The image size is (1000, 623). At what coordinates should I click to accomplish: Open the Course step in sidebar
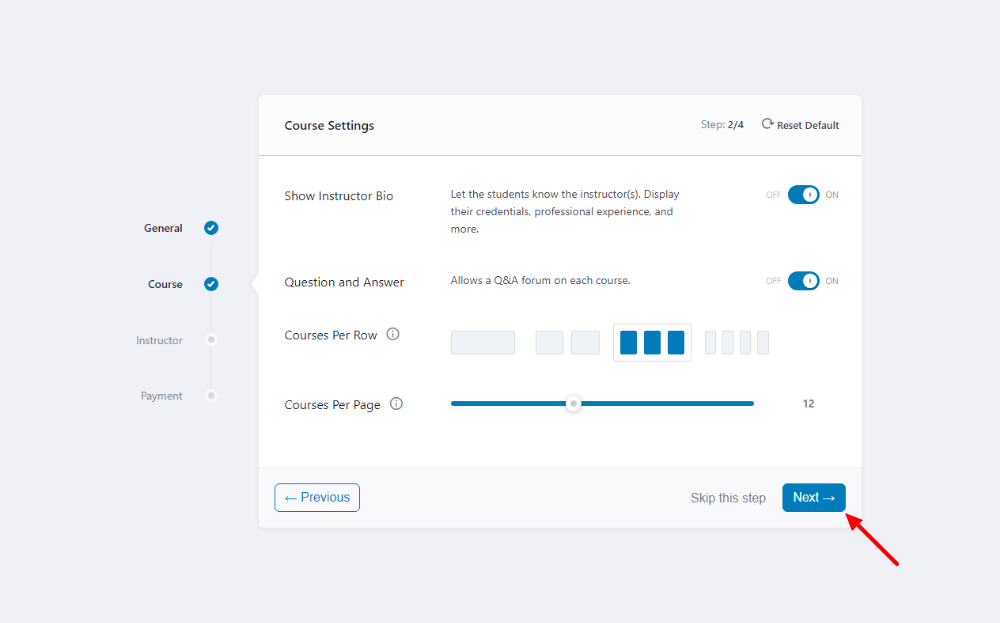[x=165, y=284]
